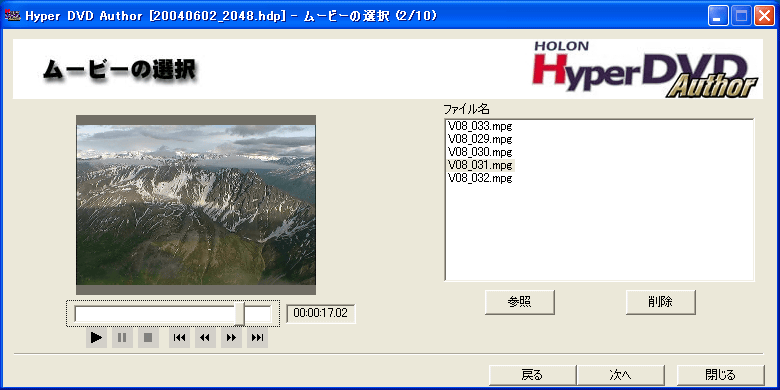Select V08_031.mpg in the file list
780x390 pixels.
tap(480, 165)
